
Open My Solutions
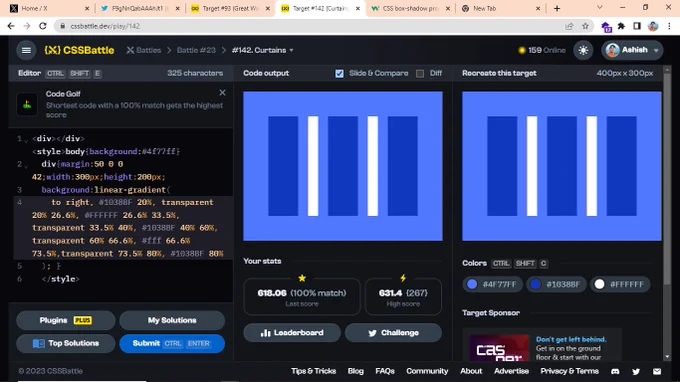[172, 320]
